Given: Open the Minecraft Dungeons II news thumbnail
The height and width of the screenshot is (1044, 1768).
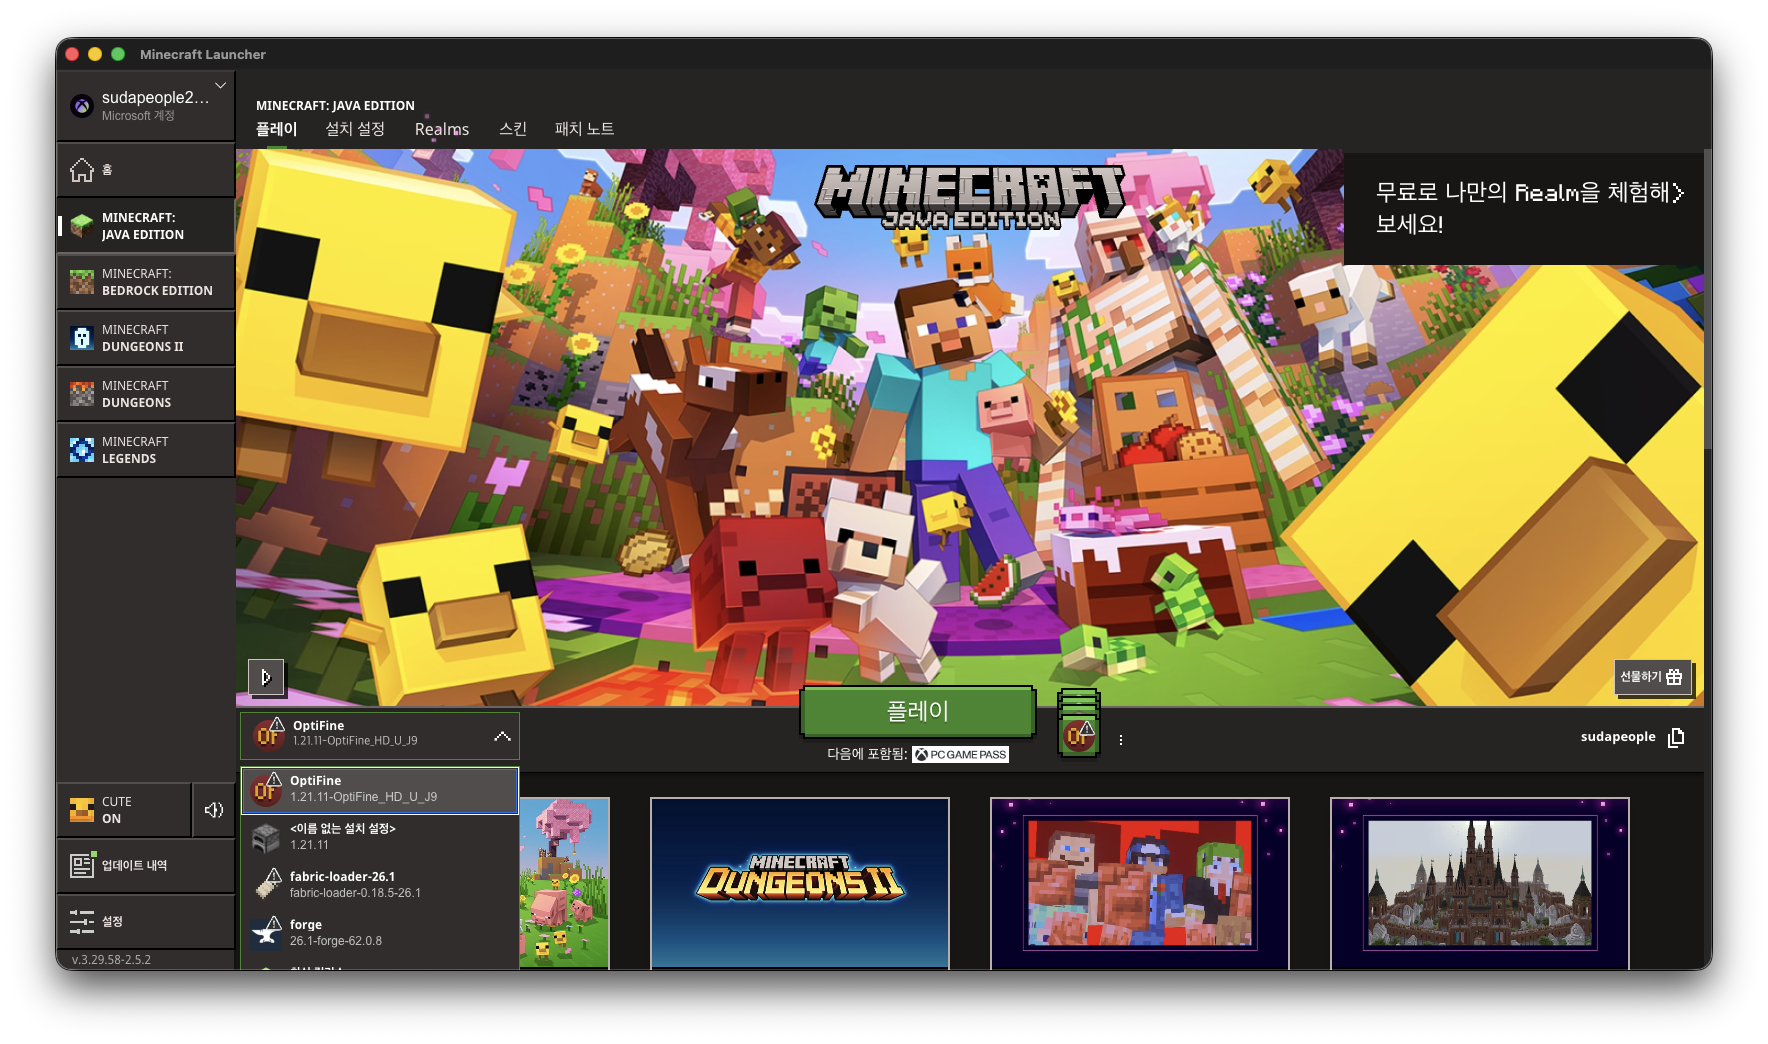Looking at the screenshot, I should point(800,883).
